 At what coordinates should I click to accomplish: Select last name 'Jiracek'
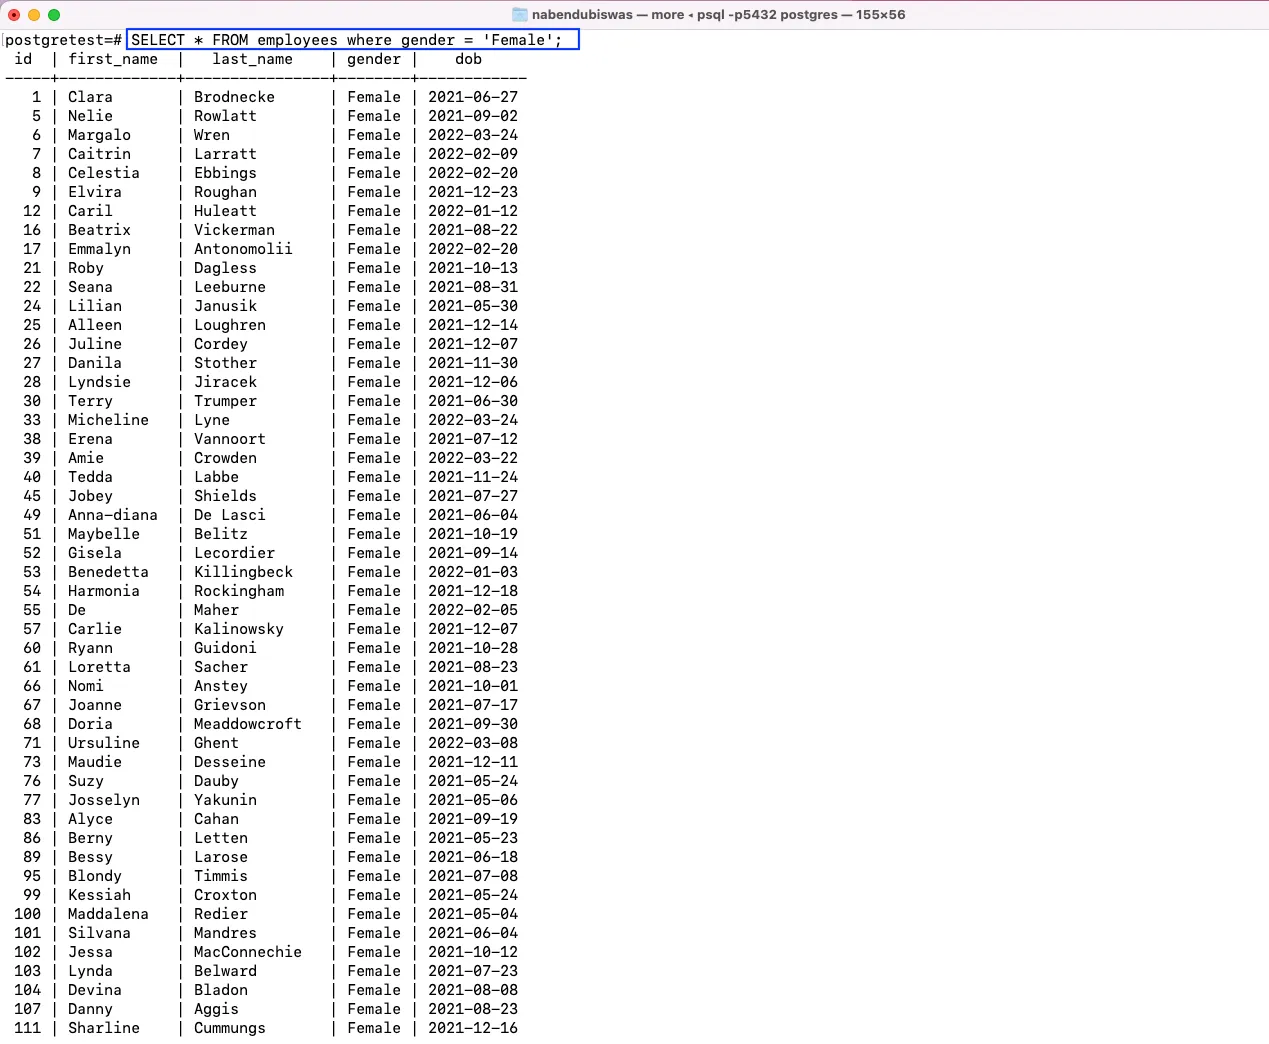[x=225, y=382]
